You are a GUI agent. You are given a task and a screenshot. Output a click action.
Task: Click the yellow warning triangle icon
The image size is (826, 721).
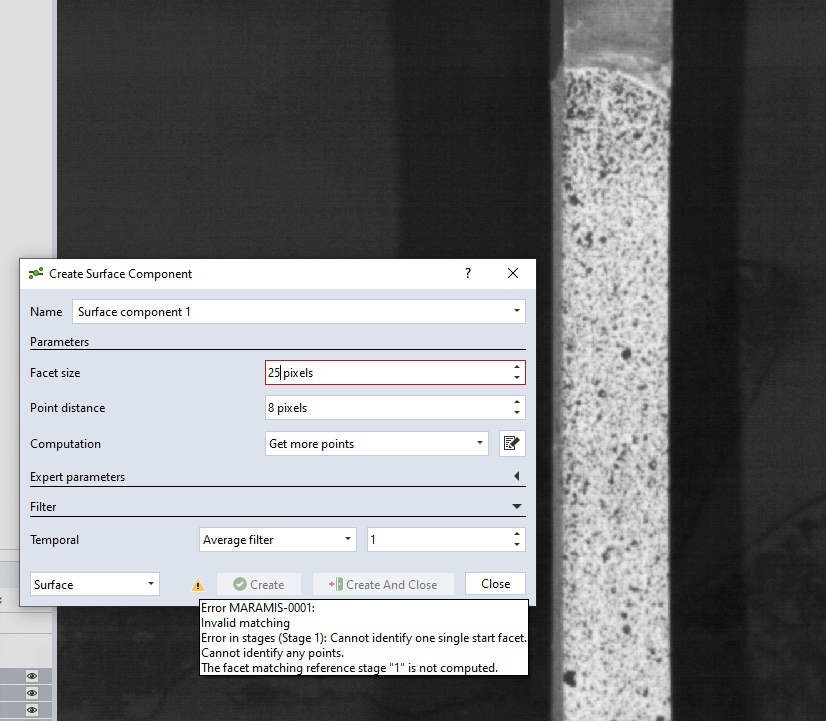click(x=198, y=585)
